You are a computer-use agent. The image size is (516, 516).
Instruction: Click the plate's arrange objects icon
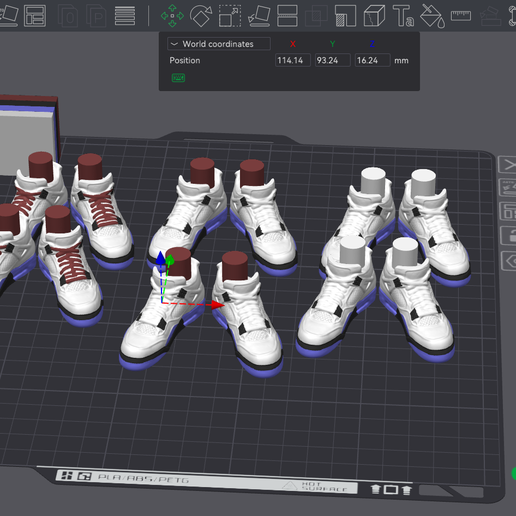coord(509,211)
